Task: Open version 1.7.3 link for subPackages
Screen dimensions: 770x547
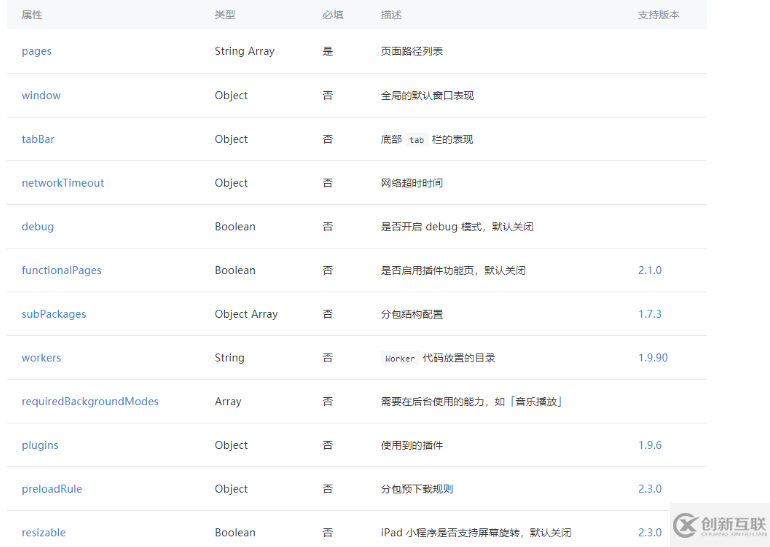Action: (650, 314)
